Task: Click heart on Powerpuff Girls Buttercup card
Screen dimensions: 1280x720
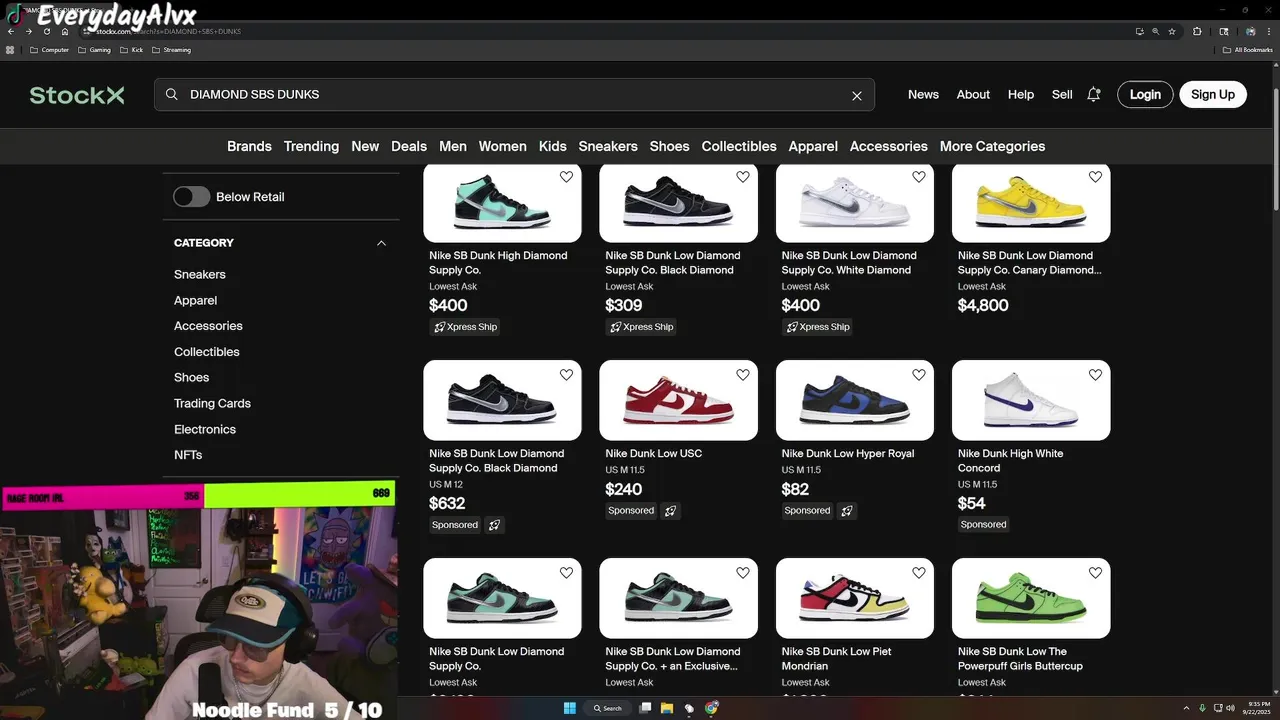Action: [x=1095, y=573]
